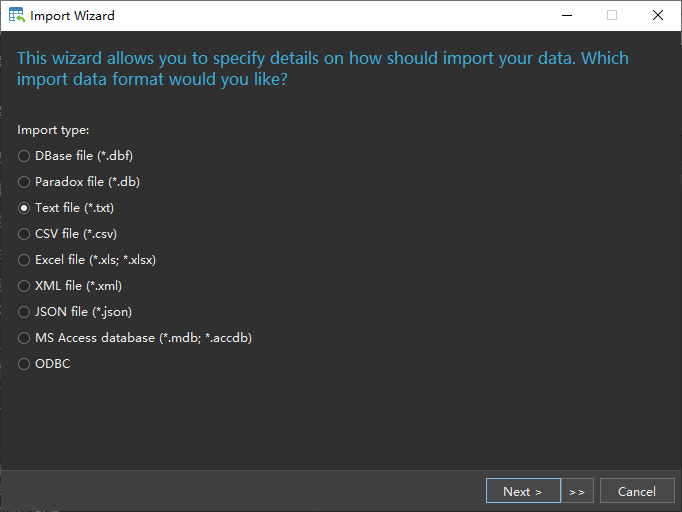Click the greyed-out maximize button

click(x=612, y=16)
